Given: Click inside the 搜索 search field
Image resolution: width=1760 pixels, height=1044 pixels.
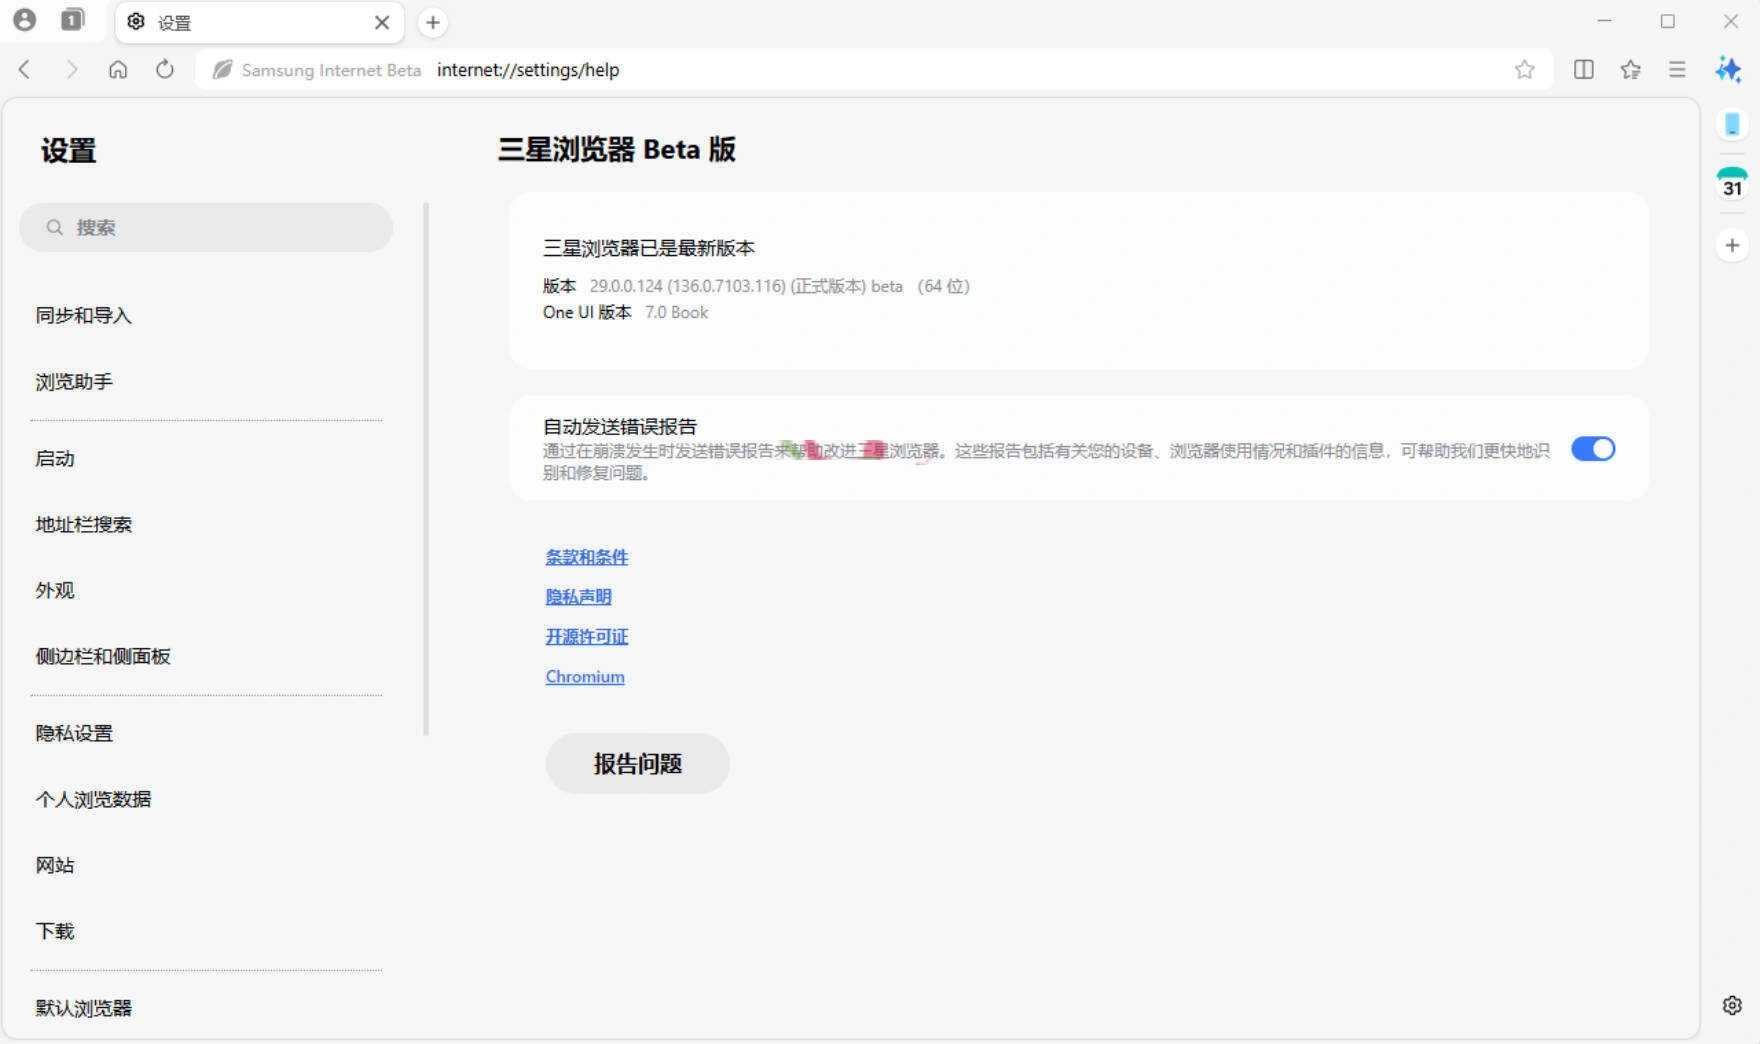Looking at the screenshot, I should click(x=207, y=227).
